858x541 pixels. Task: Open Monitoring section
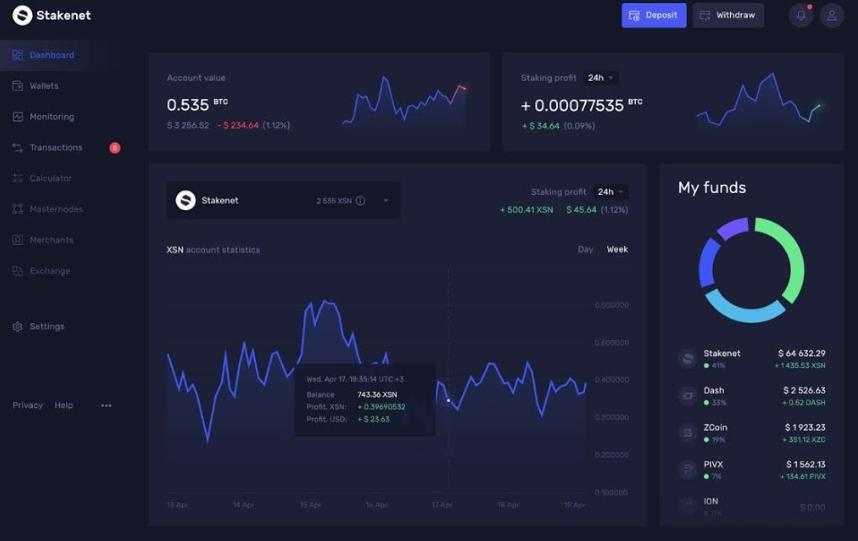52,117
